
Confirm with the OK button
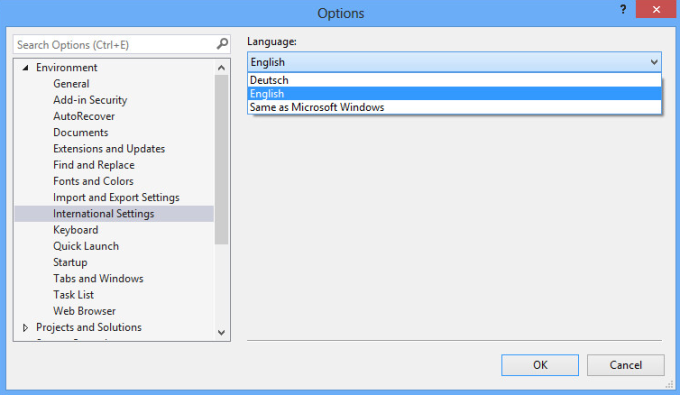point(540,365)
